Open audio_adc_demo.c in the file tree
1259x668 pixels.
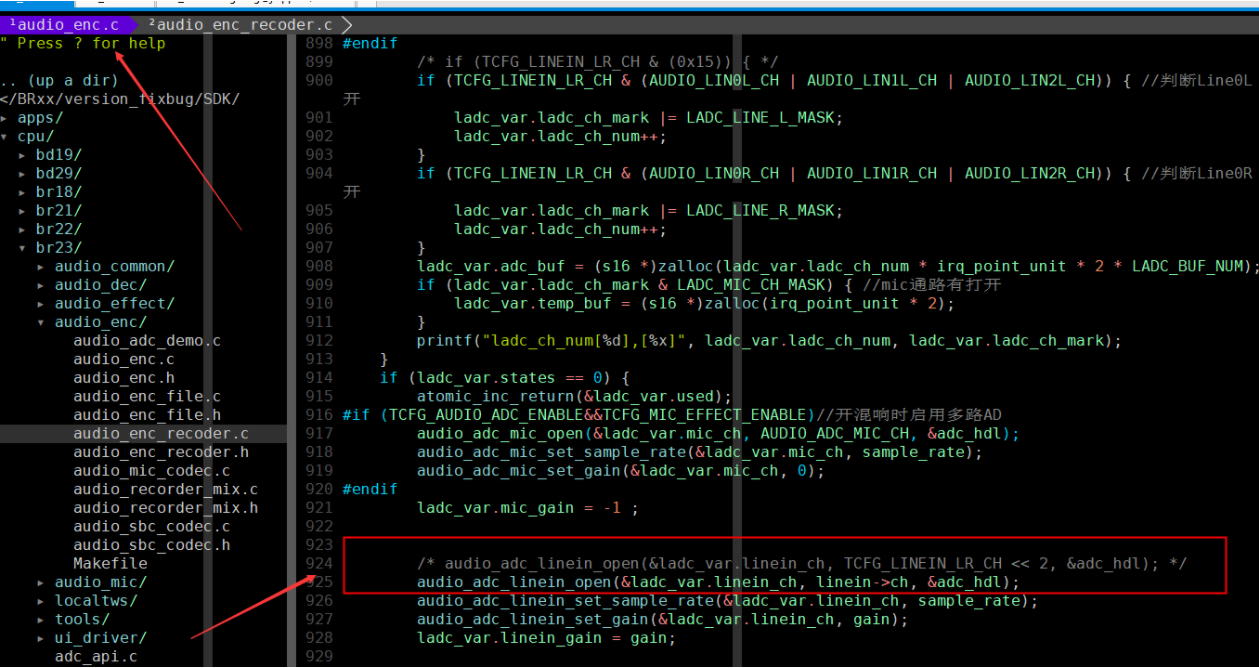point(147,341)
